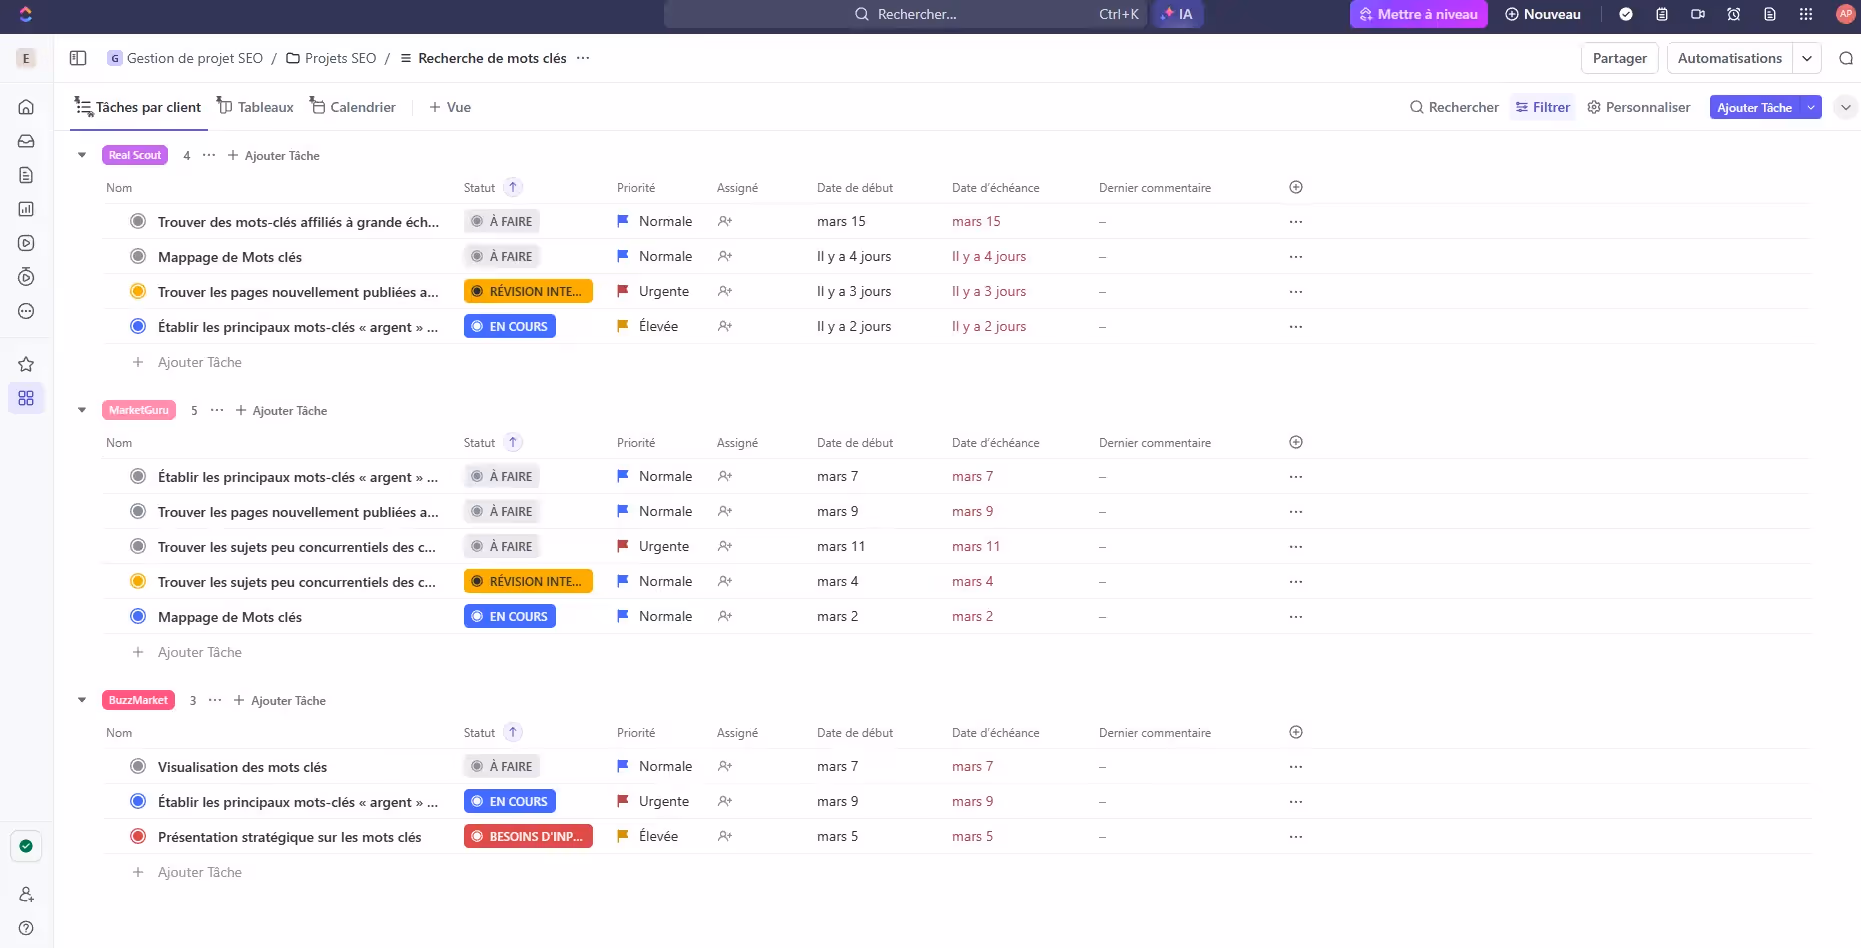Click the MarketGuru pink group label
This screenshot has width=1861, height=948.
[x=139, y=410]
